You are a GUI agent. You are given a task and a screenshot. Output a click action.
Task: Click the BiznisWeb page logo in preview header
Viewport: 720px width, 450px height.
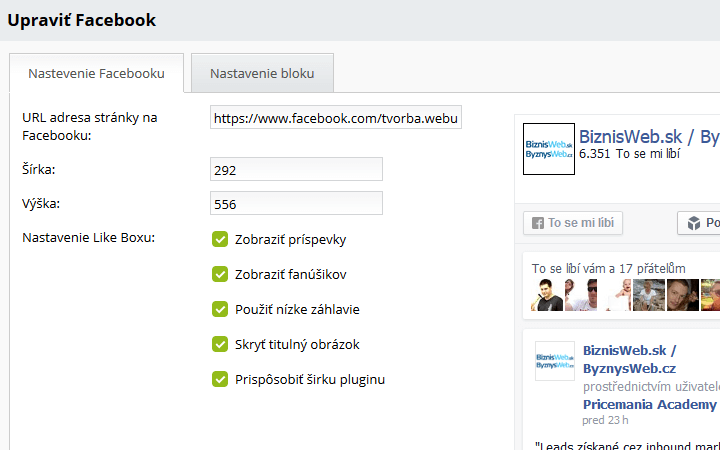click(x=549, y=149)
